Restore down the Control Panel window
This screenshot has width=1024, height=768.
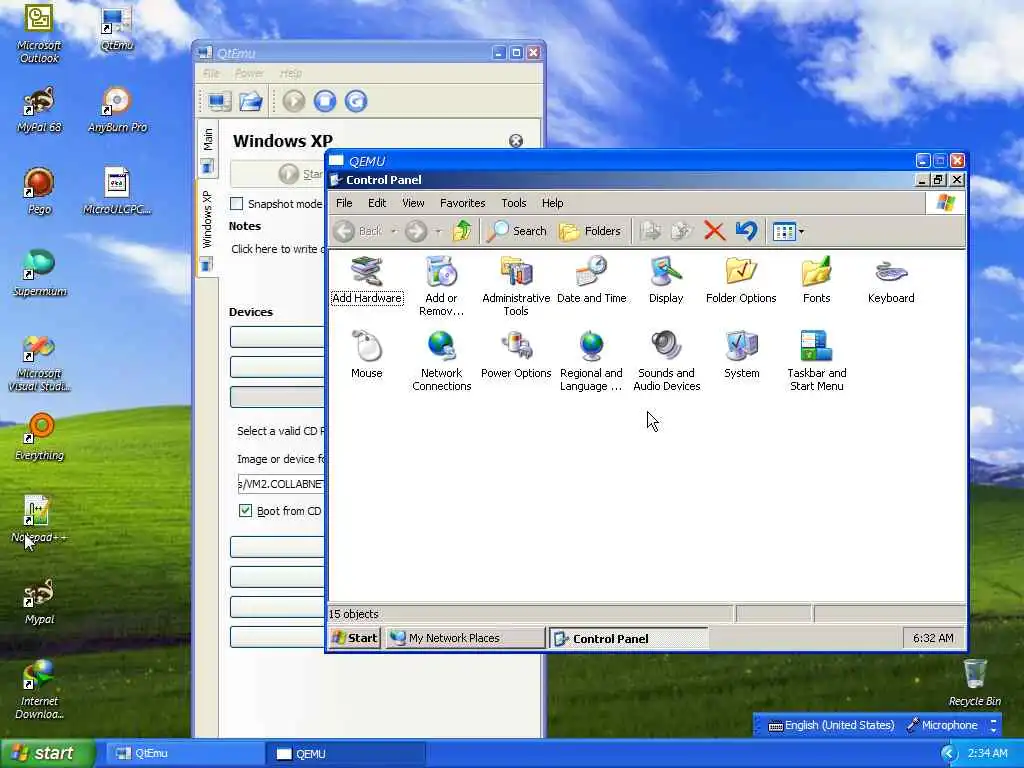click(x=938, y=180)
